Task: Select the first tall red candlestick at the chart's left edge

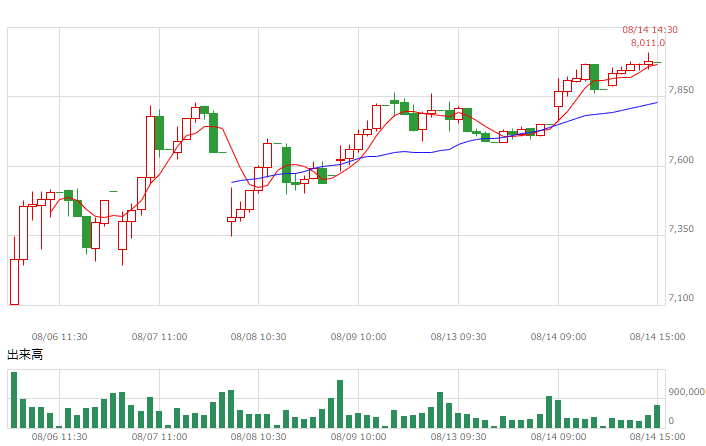Action: point(14,282)
